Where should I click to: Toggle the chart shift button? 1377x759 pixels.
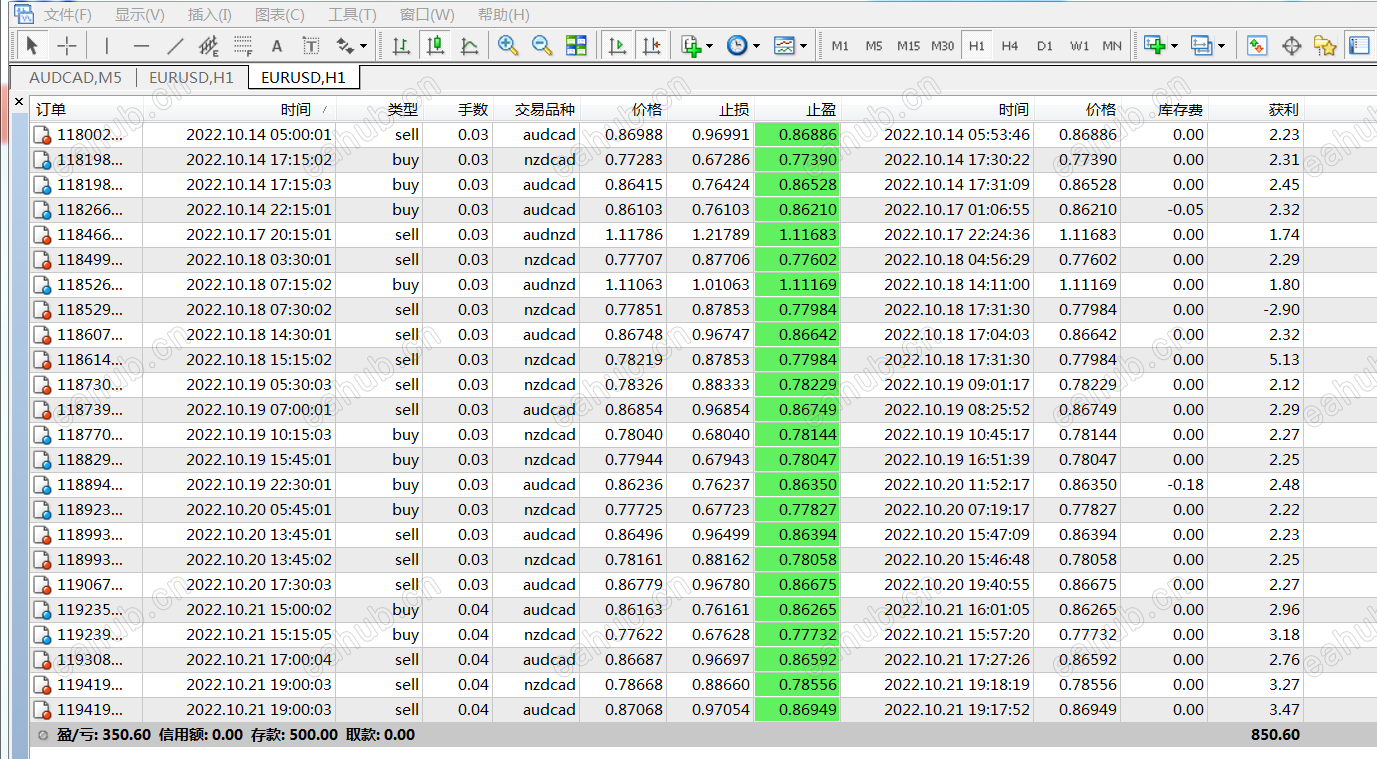pos(652,46)
